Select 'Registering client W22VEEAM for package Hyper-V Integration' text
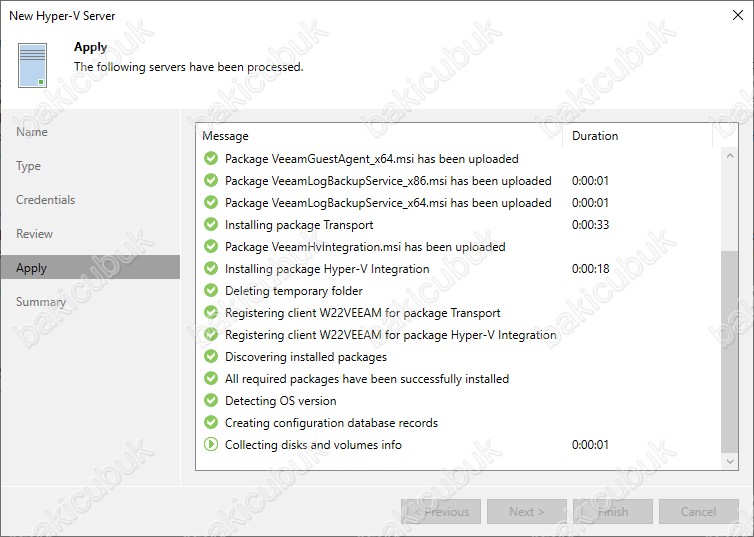 [x=390, y=335]
